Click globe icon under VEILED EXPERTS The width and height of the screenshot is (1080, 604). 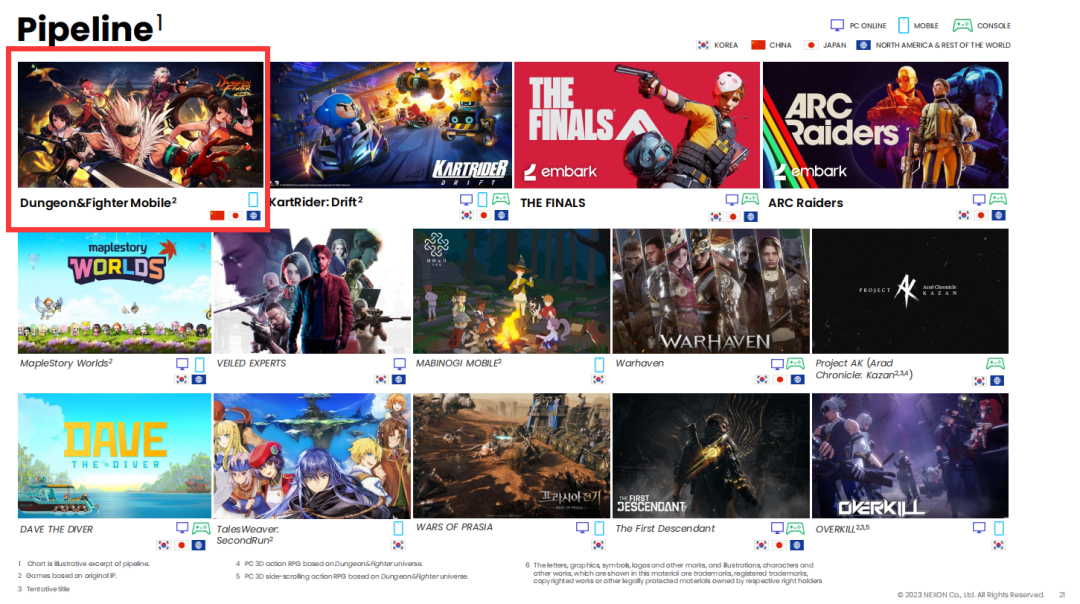point(399,379)
